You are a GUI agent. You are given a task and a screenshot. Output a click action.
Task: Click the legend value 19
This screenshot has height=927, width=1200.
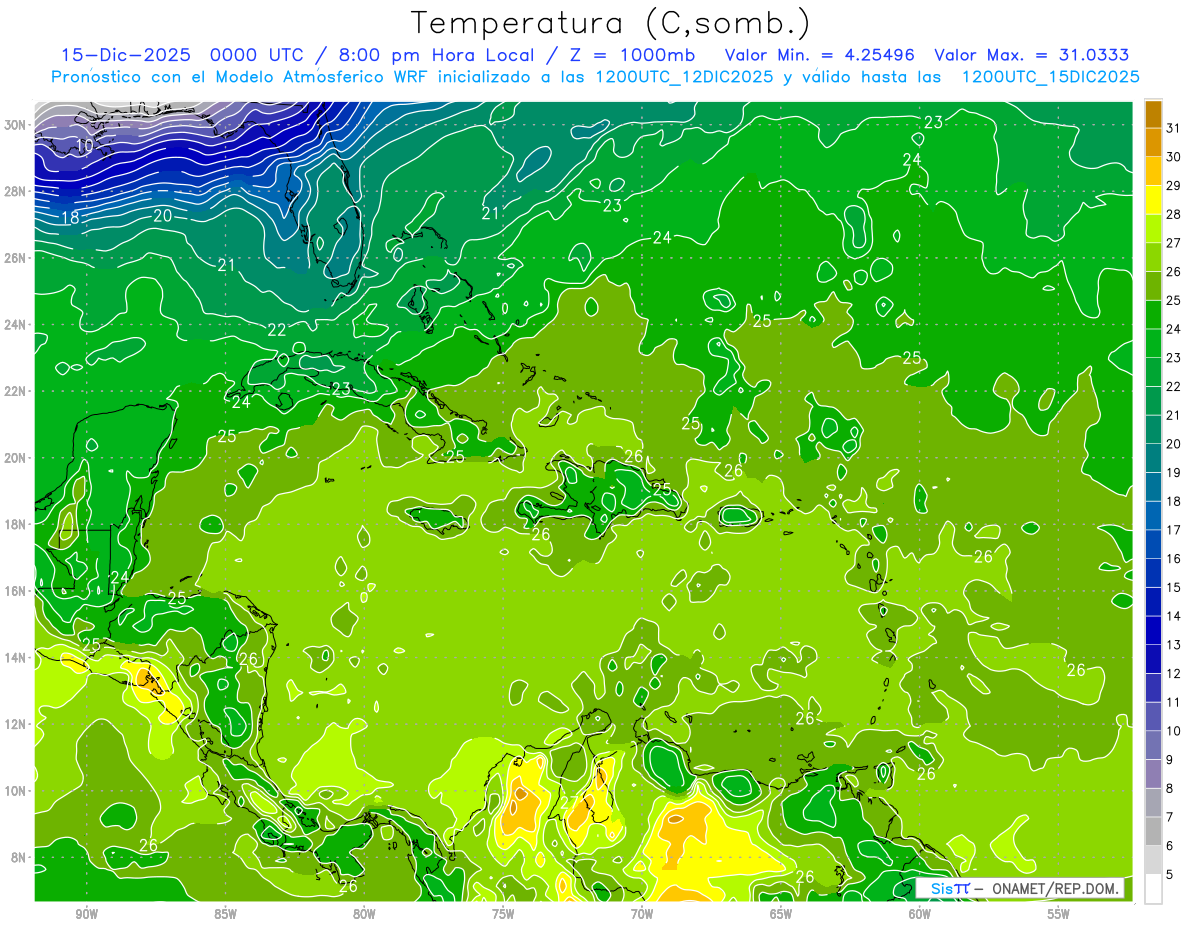pos(1174,472)
